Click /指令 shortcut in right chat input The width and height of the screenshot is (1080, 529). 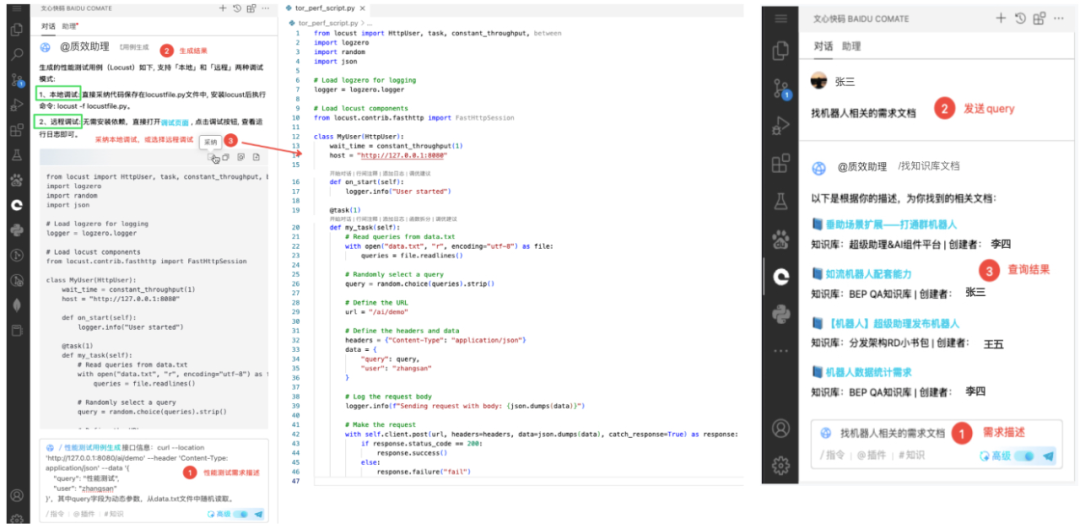[832, 455]
